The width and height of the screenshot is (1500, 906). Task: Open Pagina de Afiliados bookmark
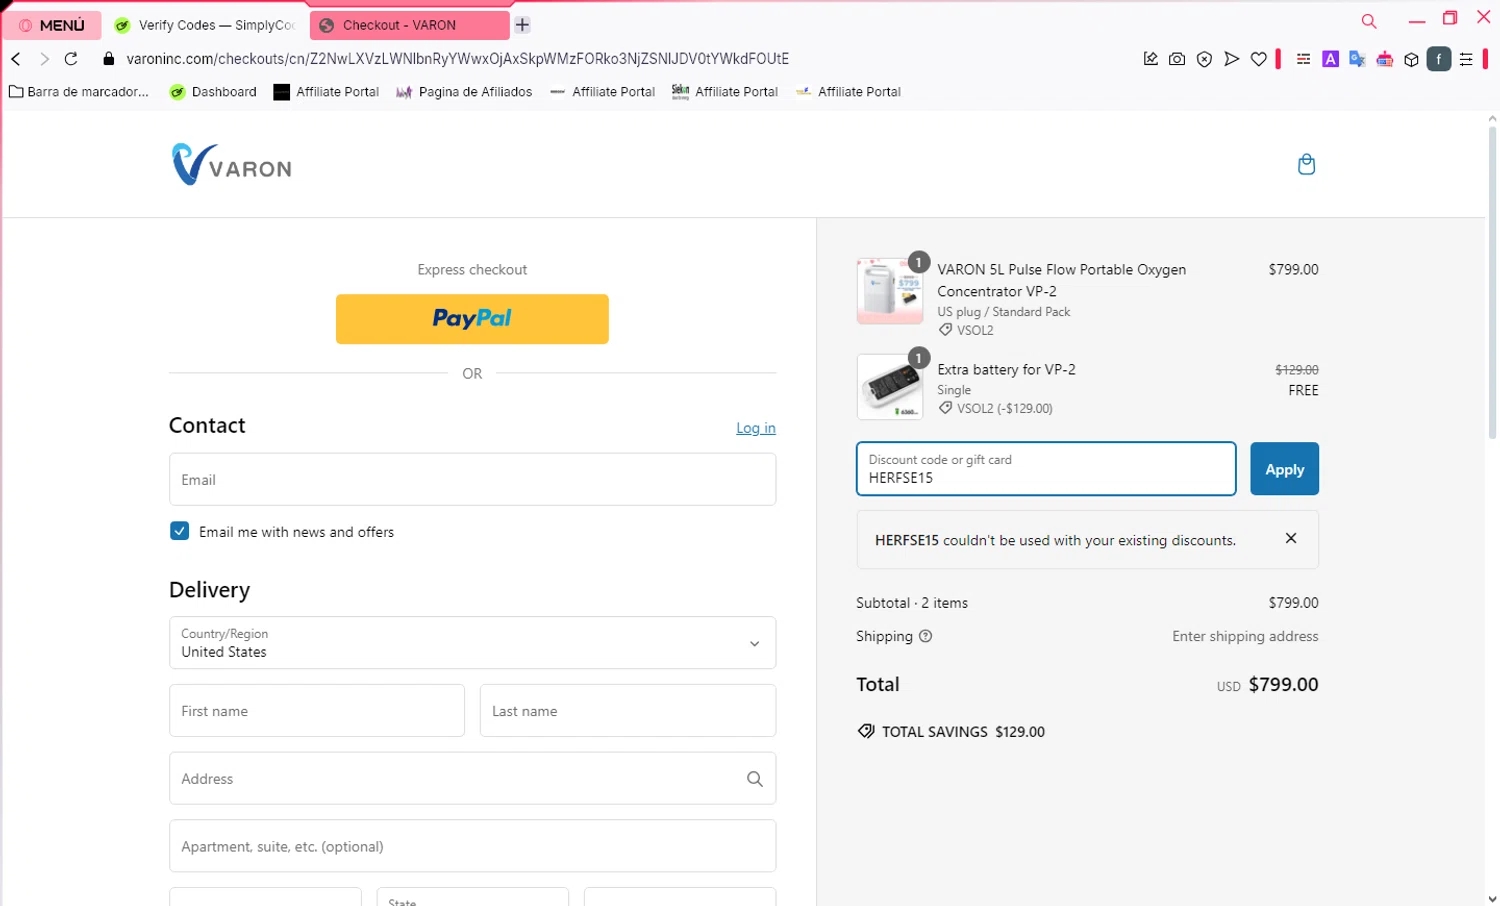(464, 92)
